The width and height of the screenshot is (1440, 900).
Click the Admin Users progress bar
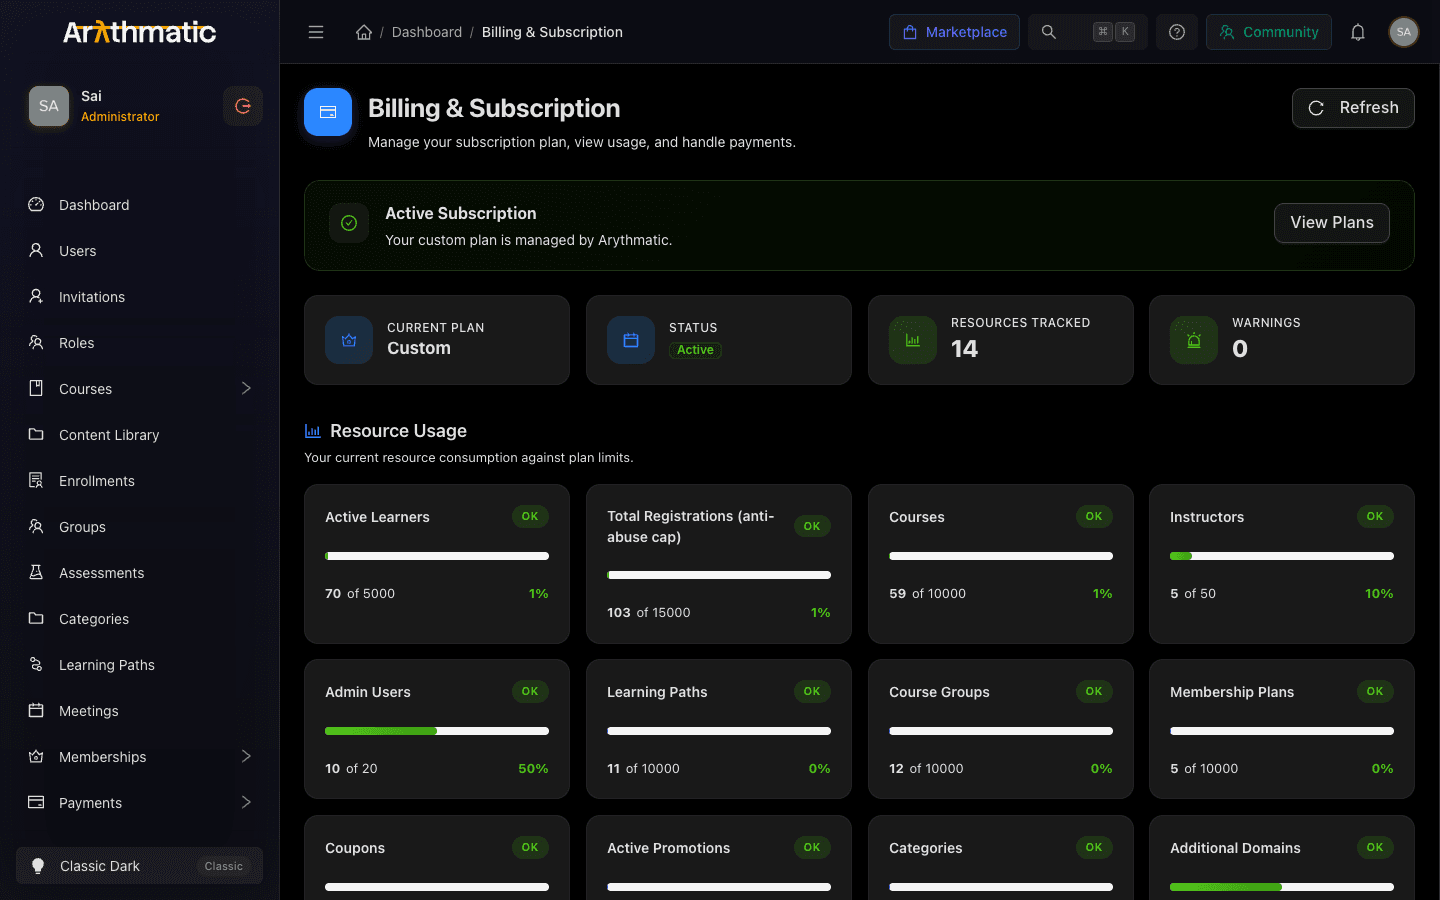pyautogui.click(x=437, y=731)
